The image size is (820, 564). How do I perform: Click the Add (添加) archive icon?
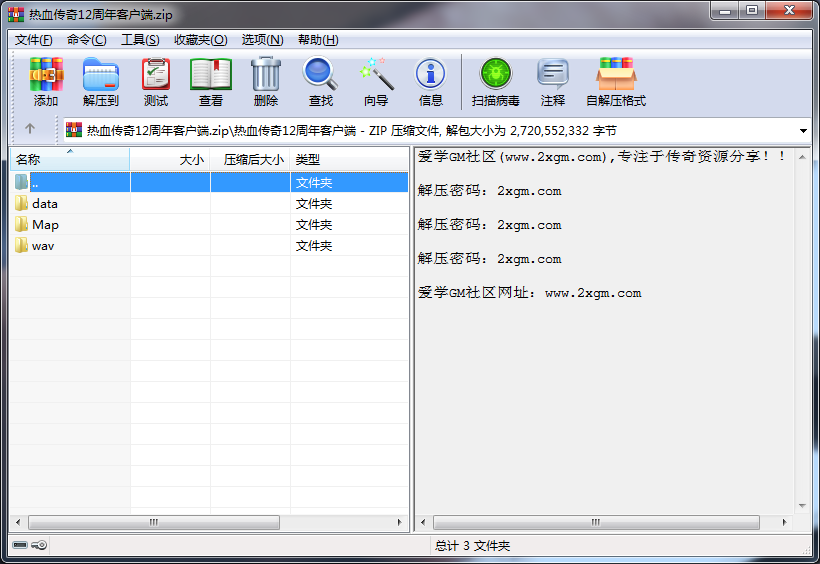click(46, 82)
